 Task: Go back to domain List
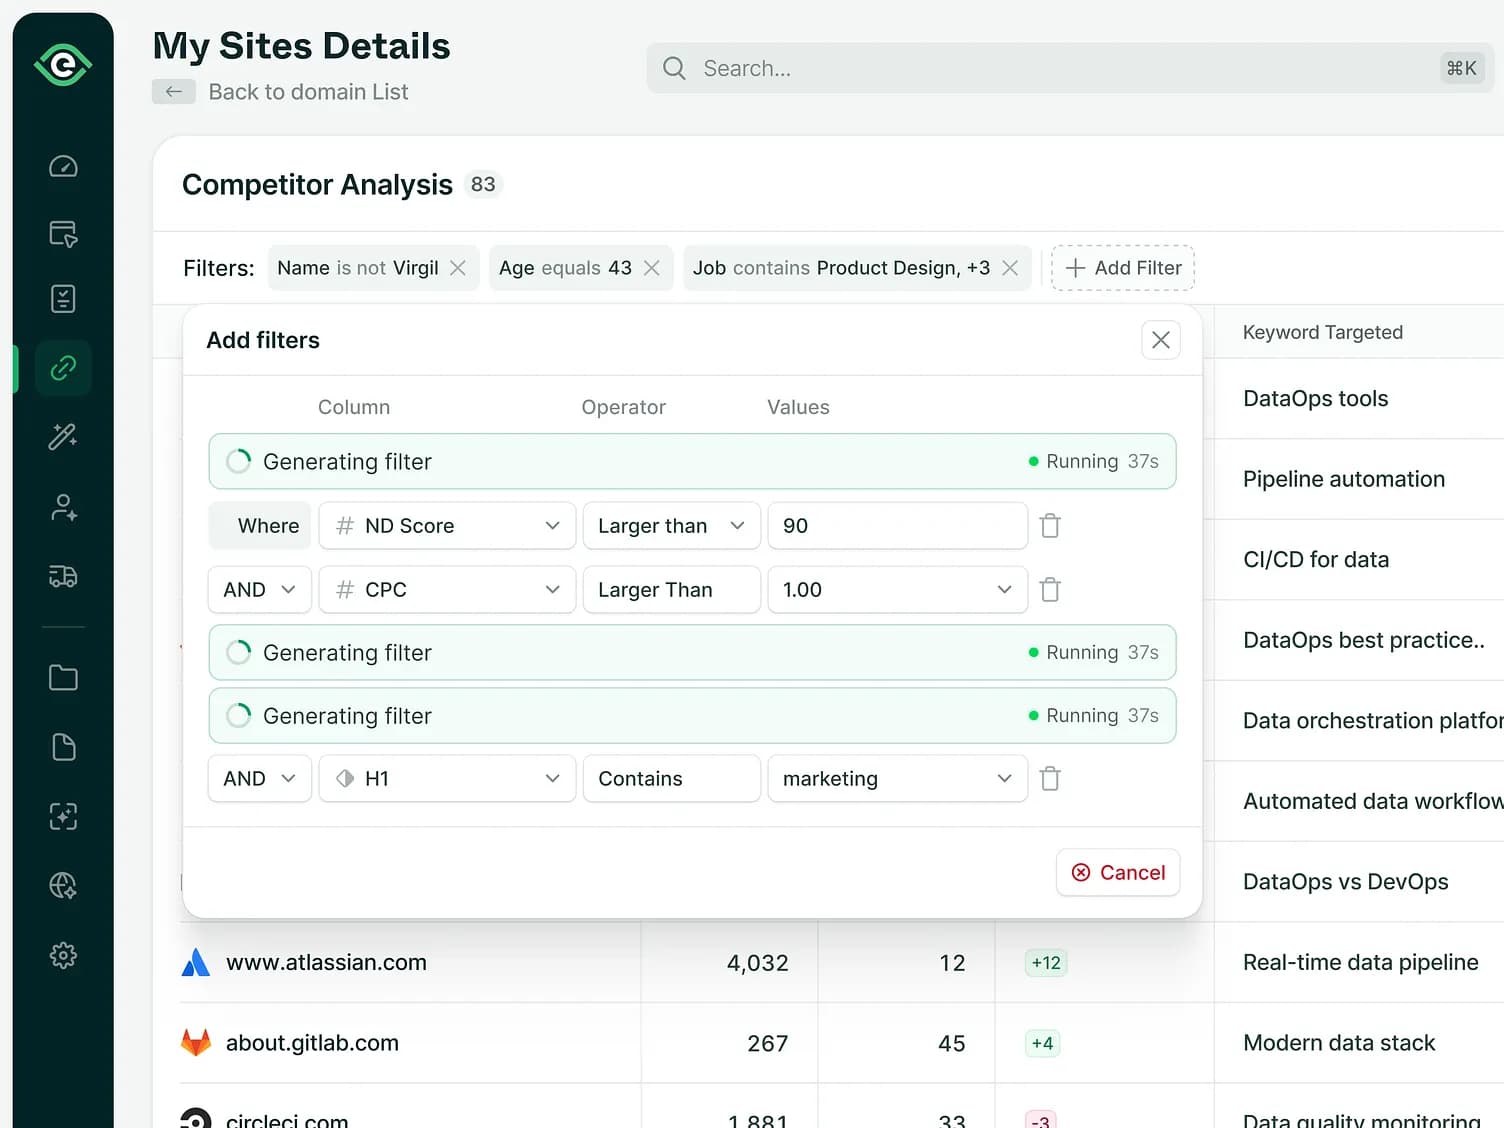click(x=307, y=91)
